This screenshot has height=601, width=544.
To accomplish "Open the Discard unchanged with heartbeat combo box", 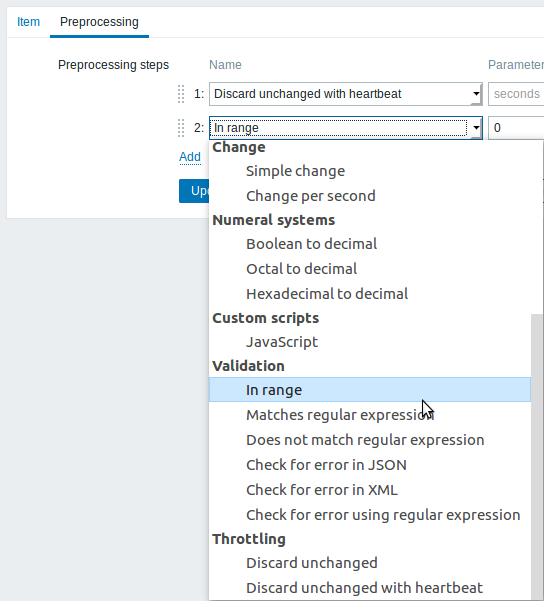I will [345, 94].
